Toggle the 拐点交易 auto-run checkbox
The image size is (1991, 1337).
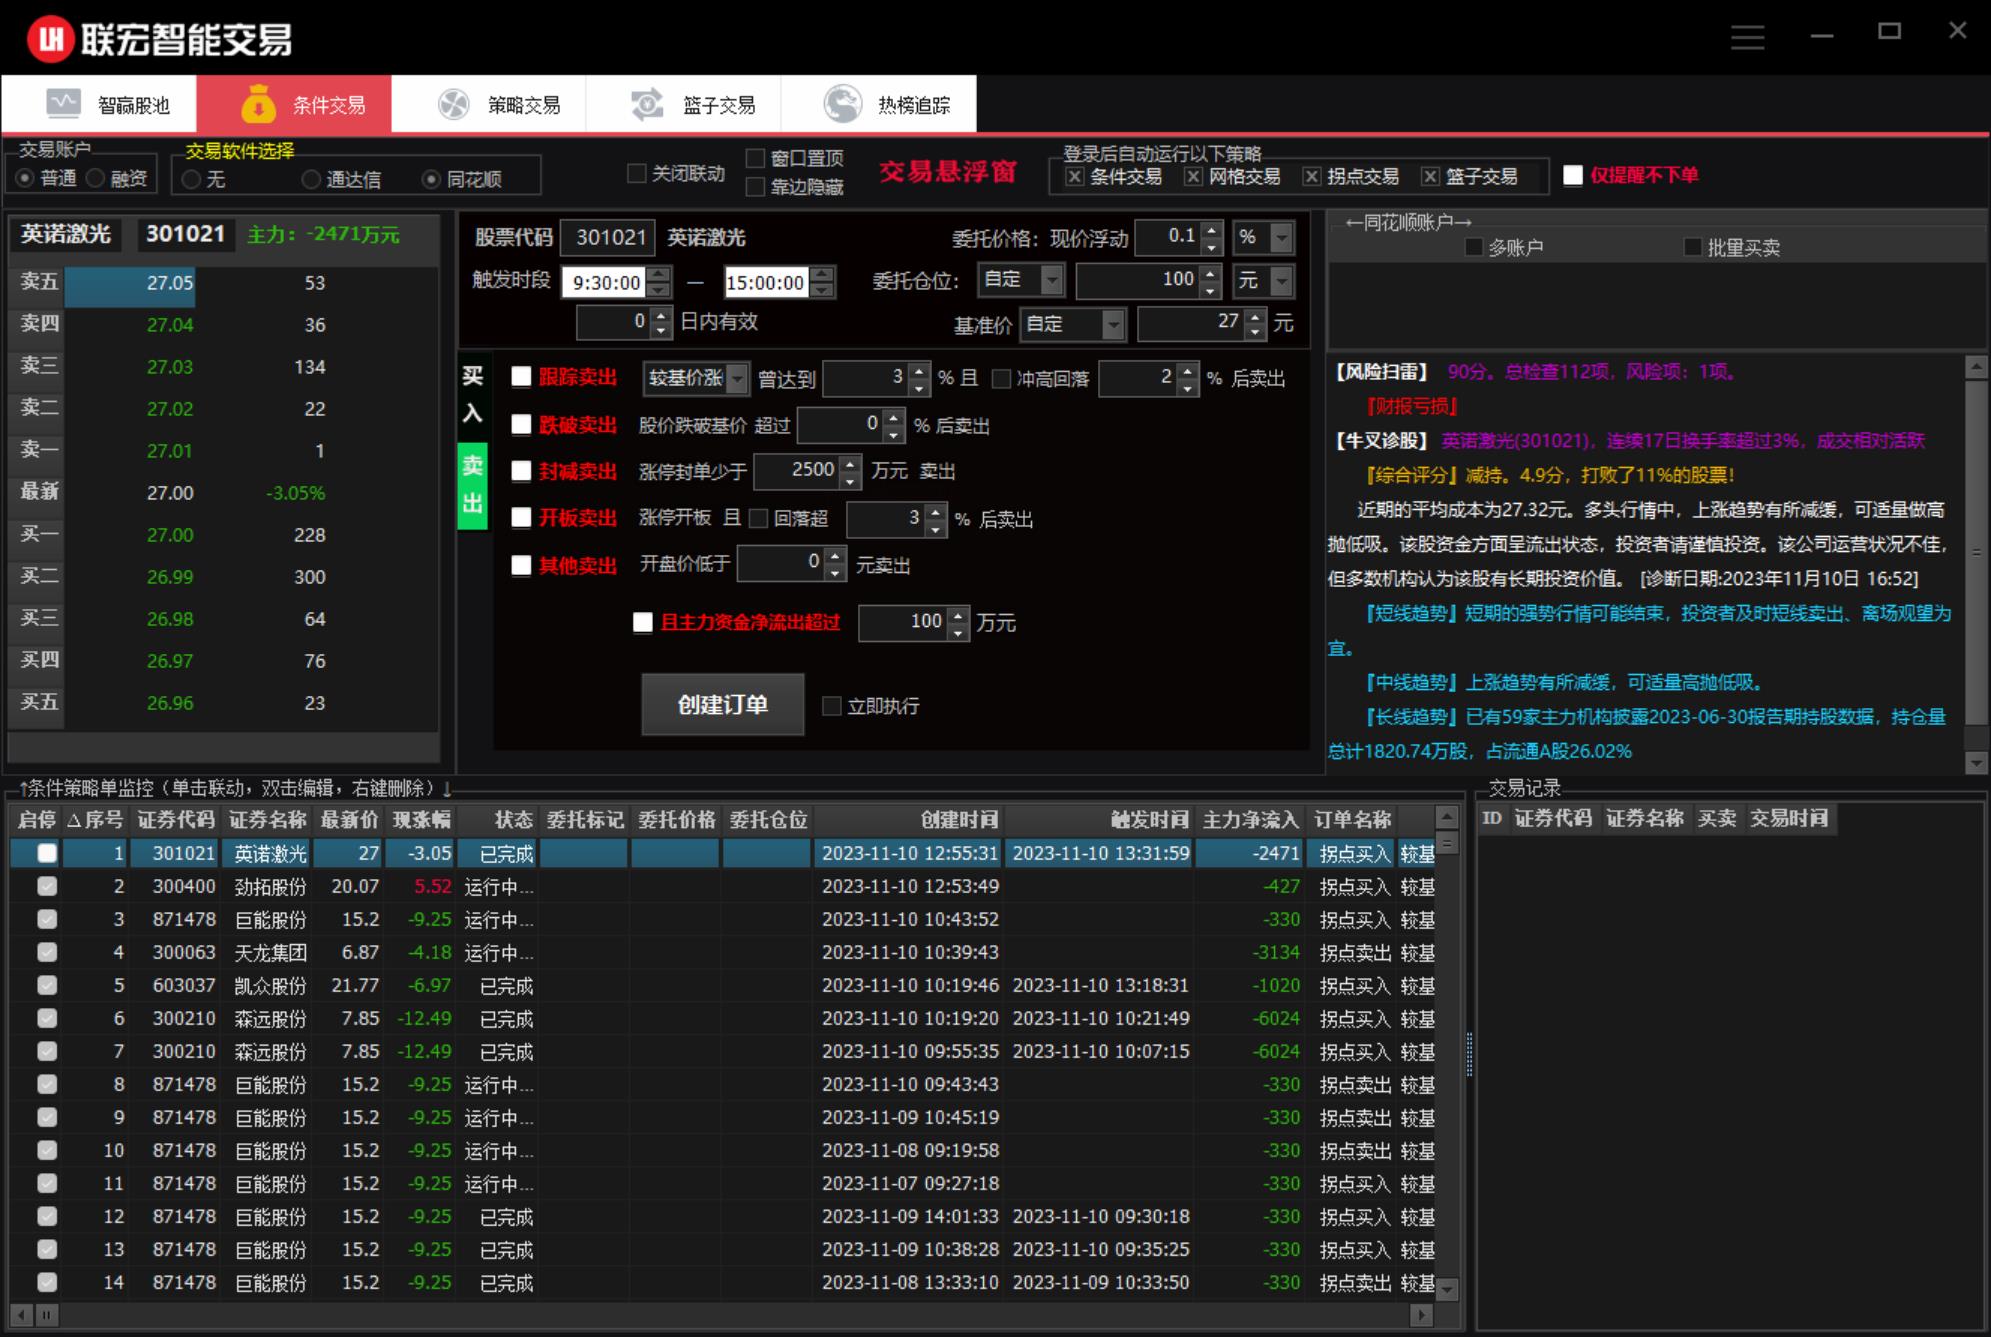(x=1312, y=177)
